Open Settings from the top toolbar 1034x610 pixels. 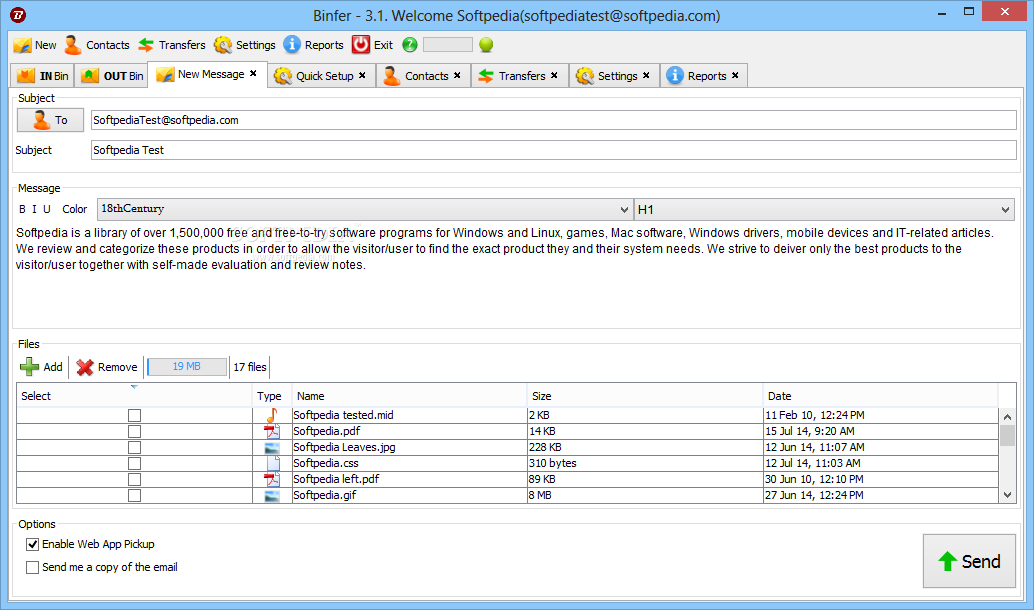(245, 45)
